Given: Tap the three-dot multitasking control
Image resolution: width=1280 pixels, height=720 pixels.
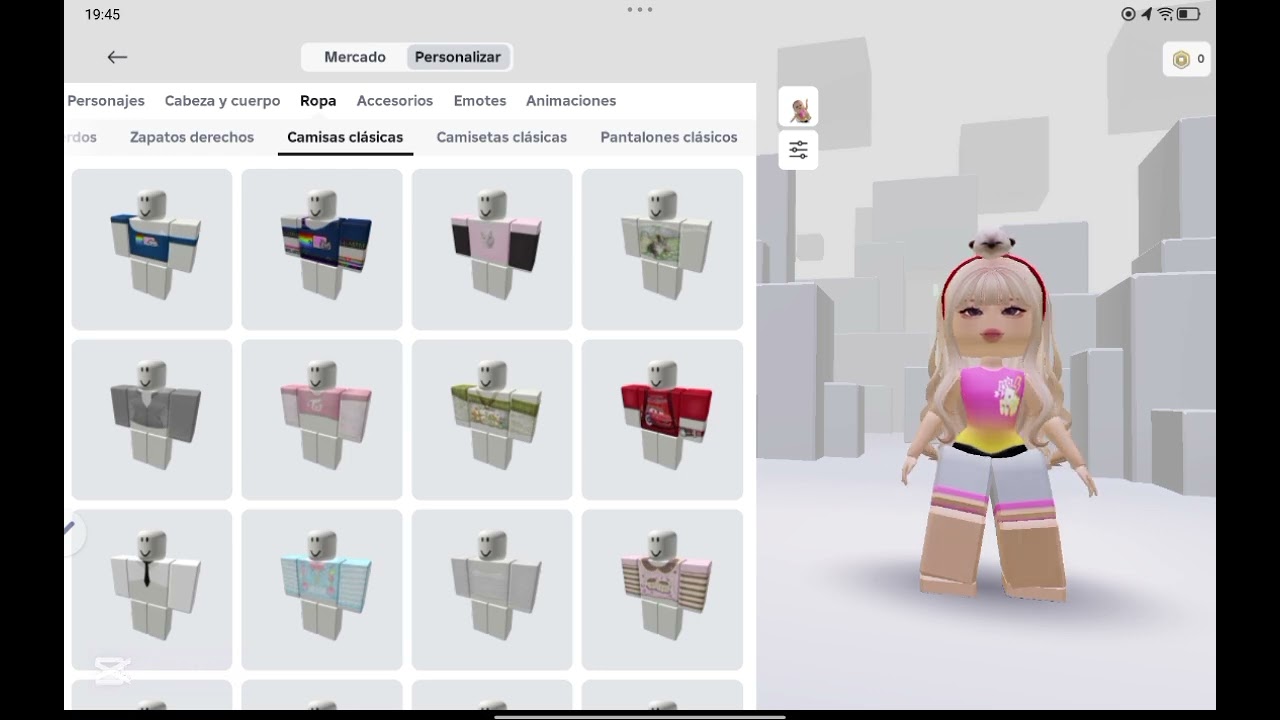Looking at the screenshot, I should pos(639,10).
